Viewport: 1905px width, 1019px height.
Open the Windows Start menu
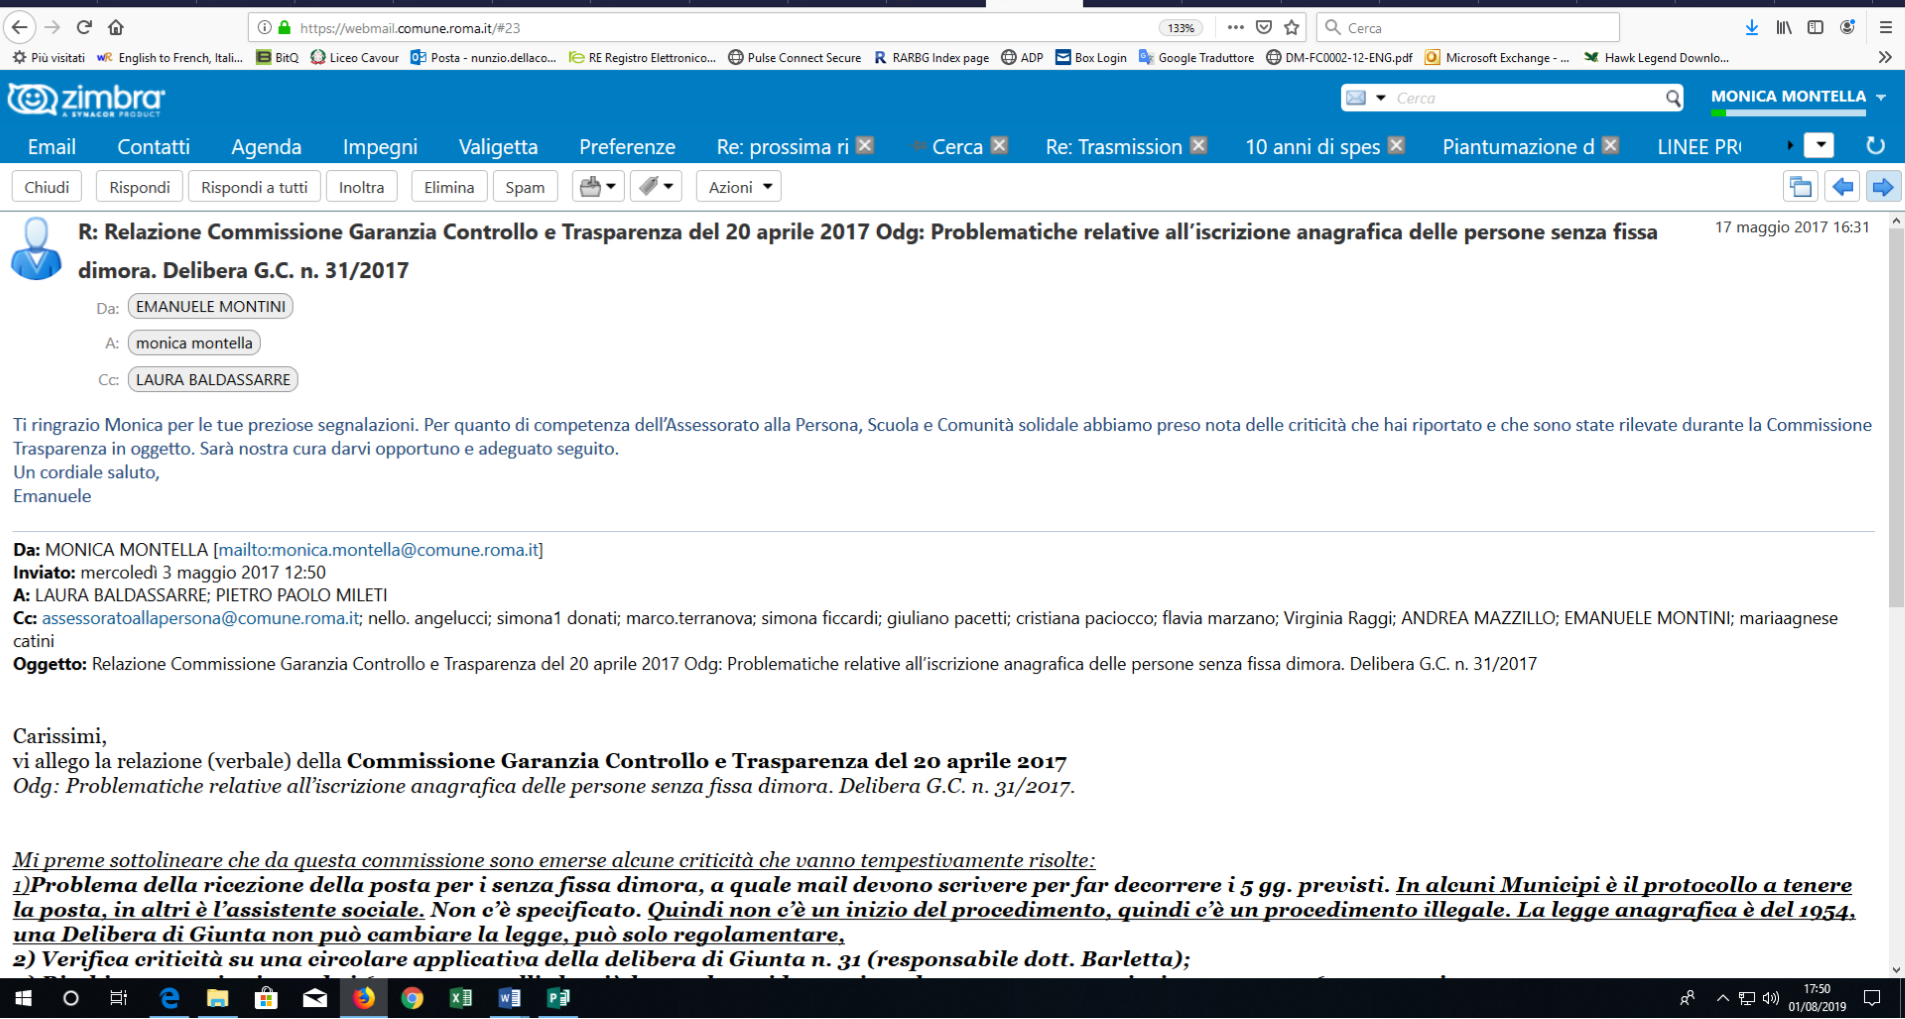pos(22,998)
